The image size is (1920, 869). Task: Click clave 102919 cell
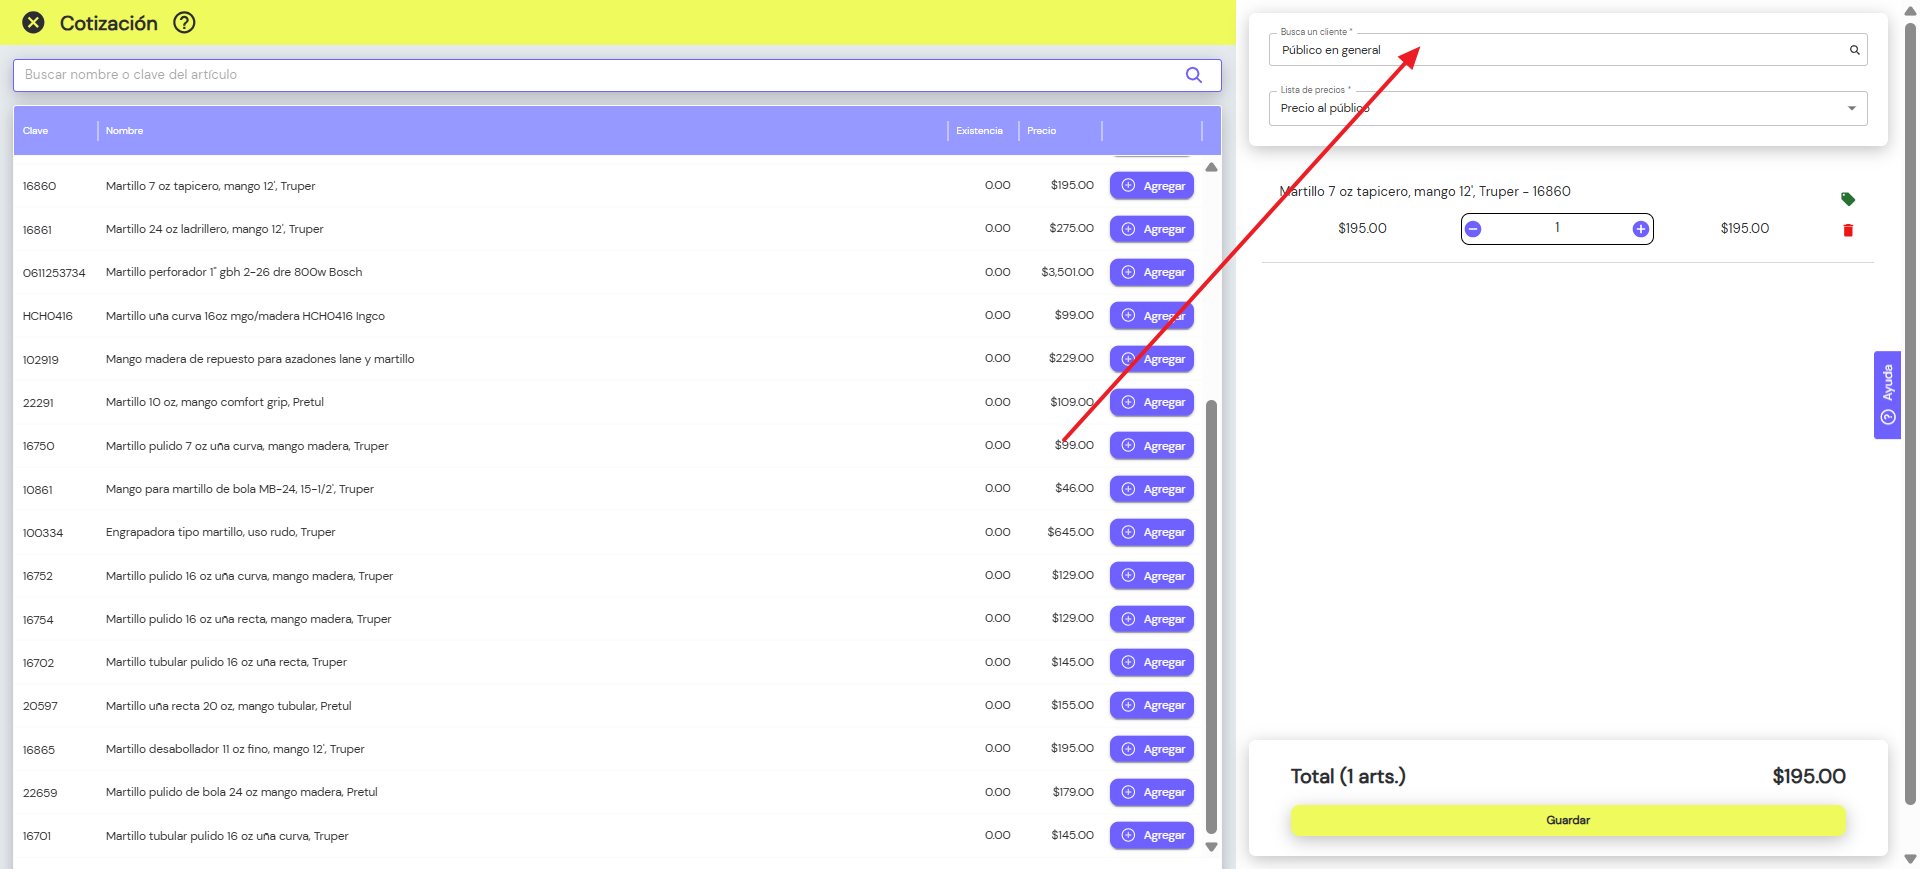(x=41, y=360)
